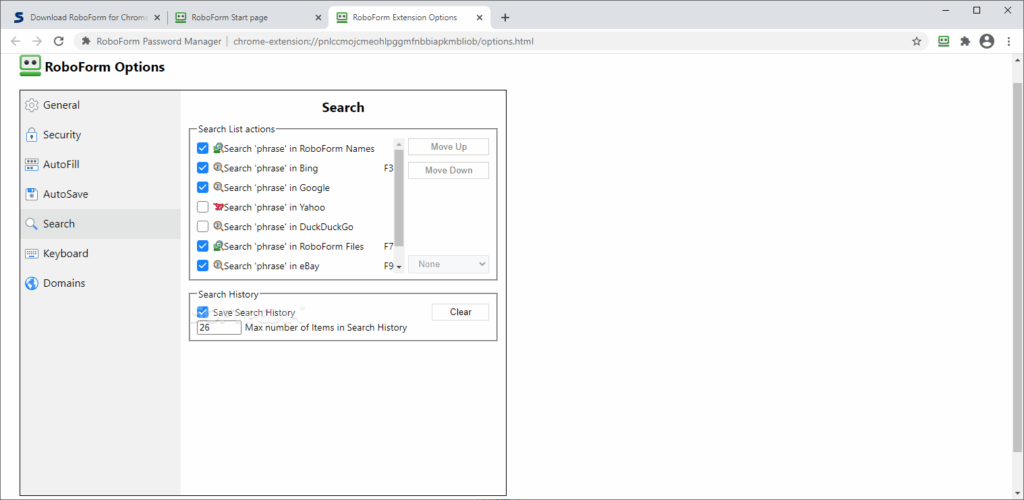This screenshot has width=1024, height=500.
Task: Click the extension puzzle icon in address bar
Action: 86,41
